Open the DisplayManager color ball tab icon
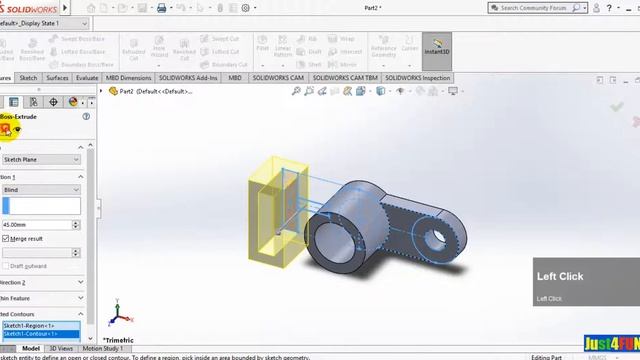Viewport: 640px width, 360px height. coord(73,102)
